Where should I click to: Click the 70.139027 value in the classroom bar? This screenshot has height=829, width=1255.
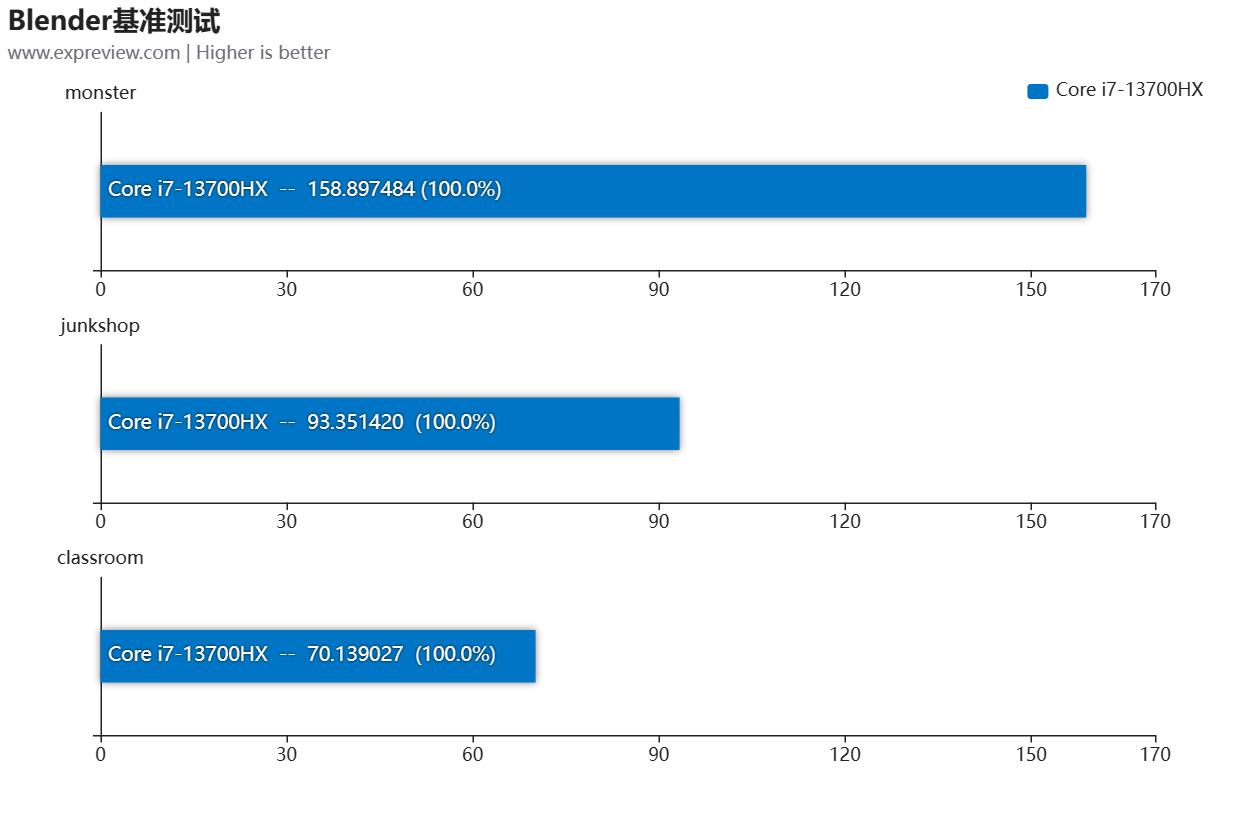pyautogui.click(x=355, y=654)
